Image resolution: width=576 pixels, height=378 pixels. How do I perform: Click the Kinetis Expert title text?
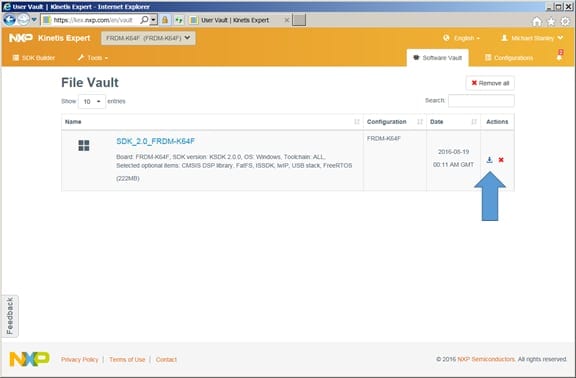tap(64, 38)
